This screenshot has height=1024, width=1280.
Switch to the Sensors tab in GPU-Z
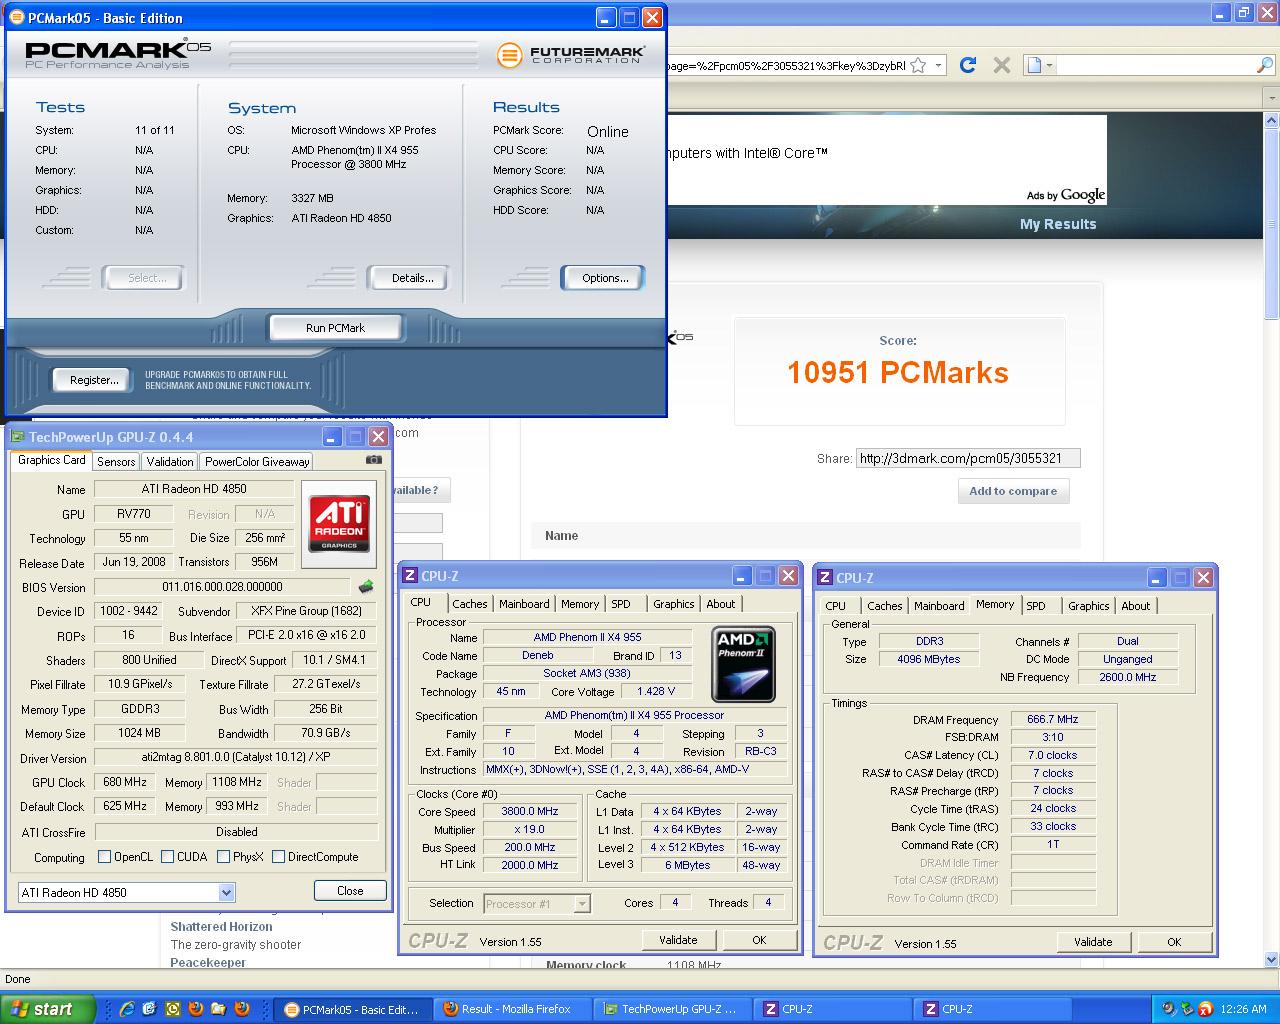click(116, 461)
